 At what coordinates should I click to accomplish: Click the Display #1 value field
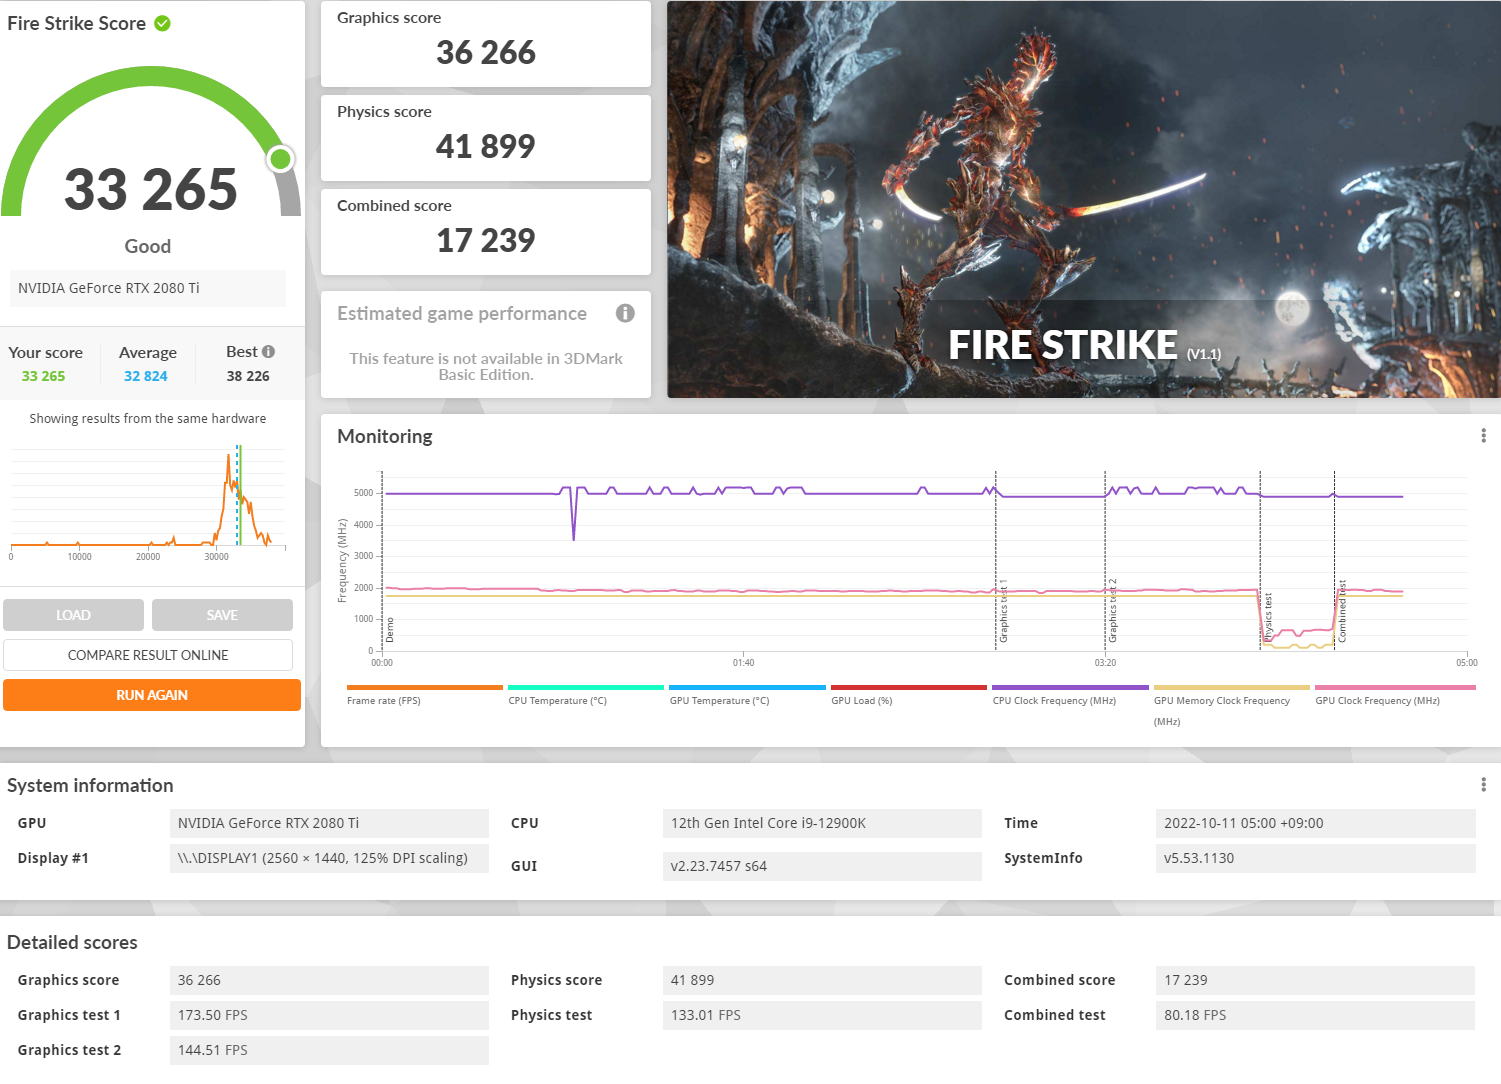pos(329,858)
